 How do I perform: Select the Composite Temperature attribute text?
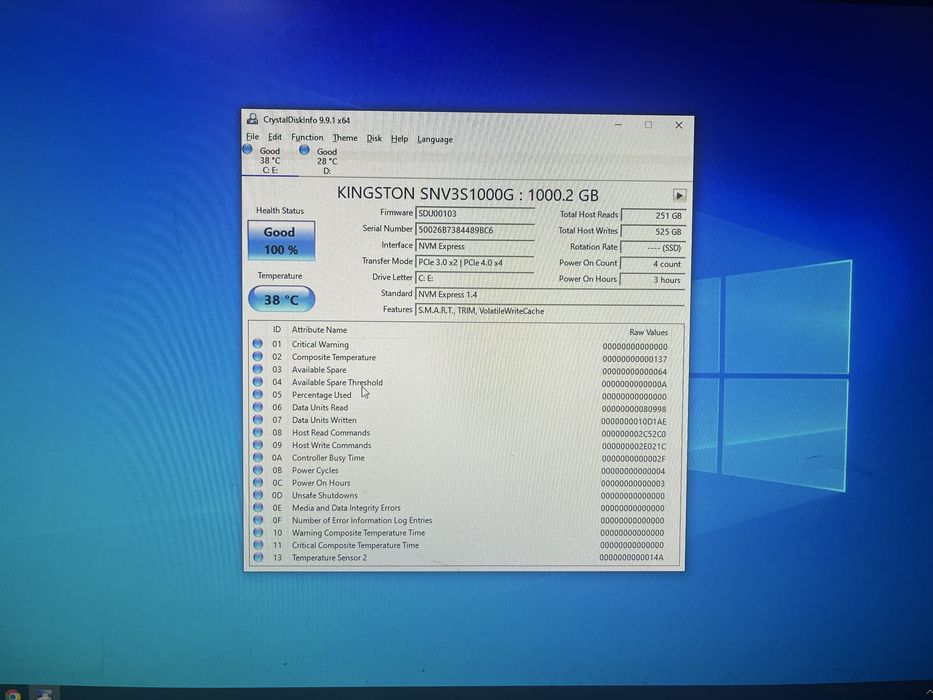click(x=334, y=357)
